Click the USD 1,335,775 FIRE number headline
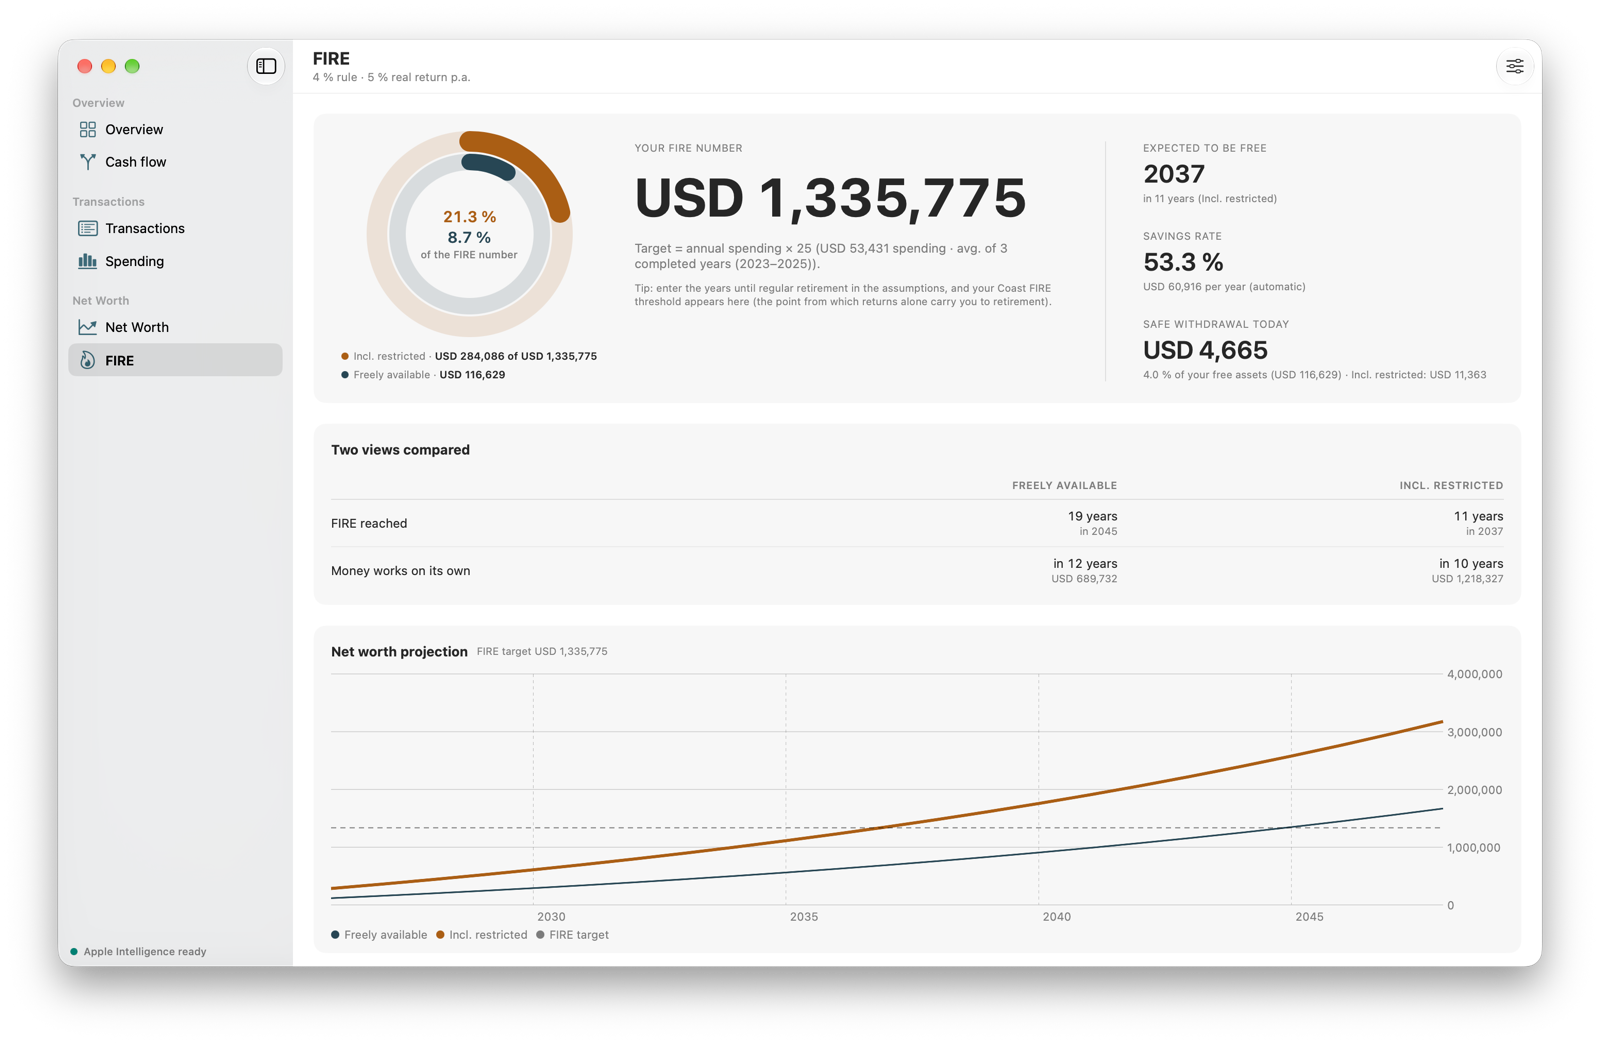The height and width of the screenshot is (1043, 1600). [x=830, y=197]
